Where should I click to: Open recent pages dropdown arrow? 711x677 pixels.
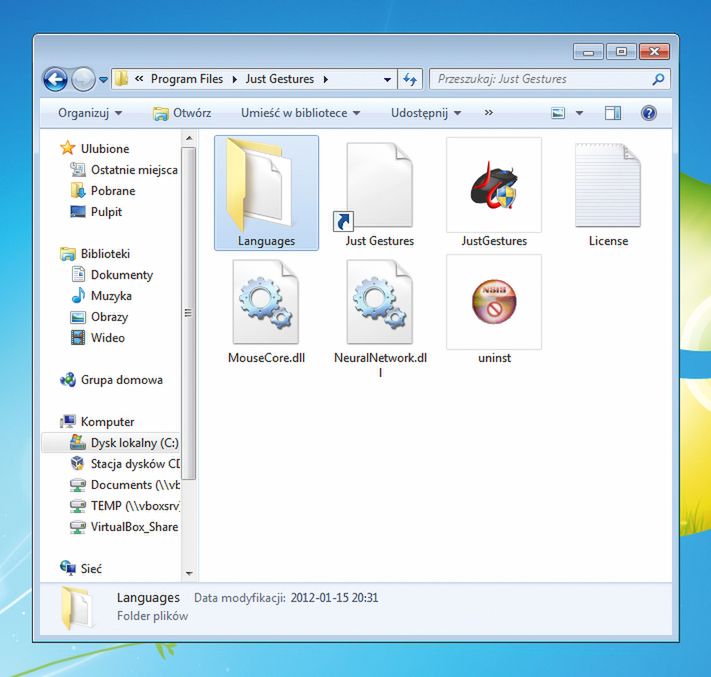click(x=103, y=80)
